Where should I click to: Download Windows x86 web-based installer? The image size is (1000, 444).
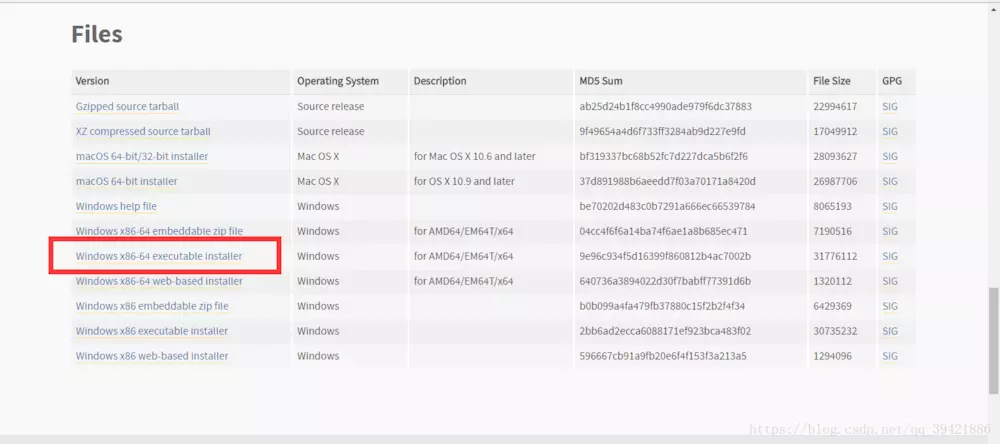click(x=152, y=356)
